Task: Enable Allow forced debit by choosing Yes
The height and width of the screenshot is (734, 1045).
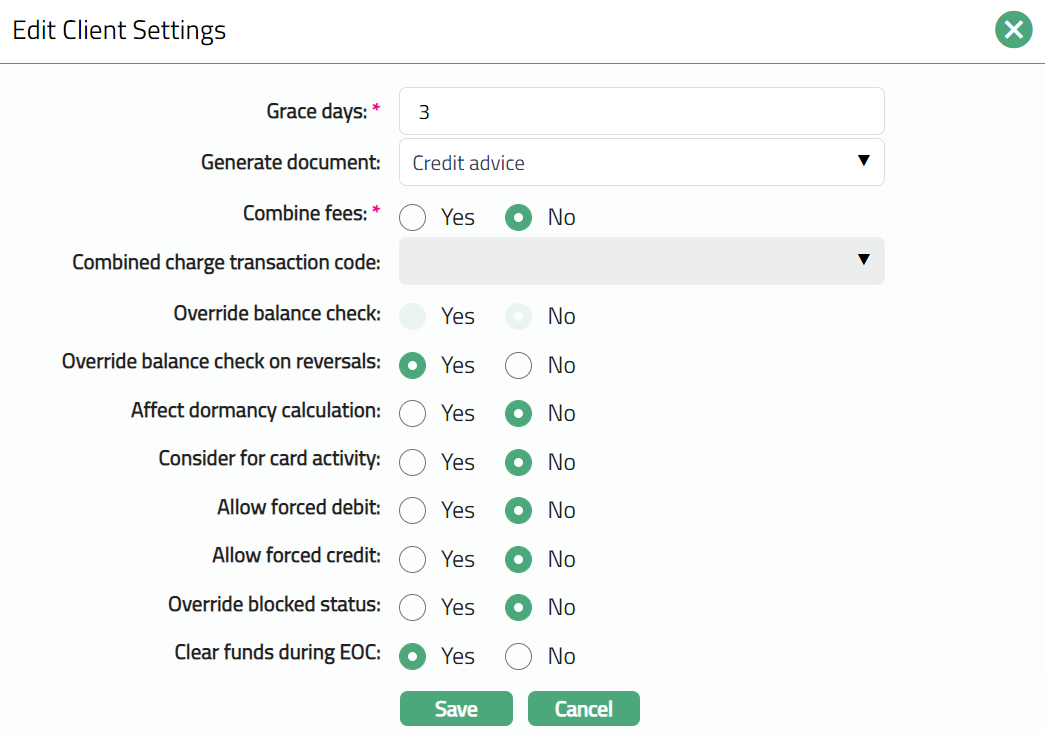Action: 413,510
